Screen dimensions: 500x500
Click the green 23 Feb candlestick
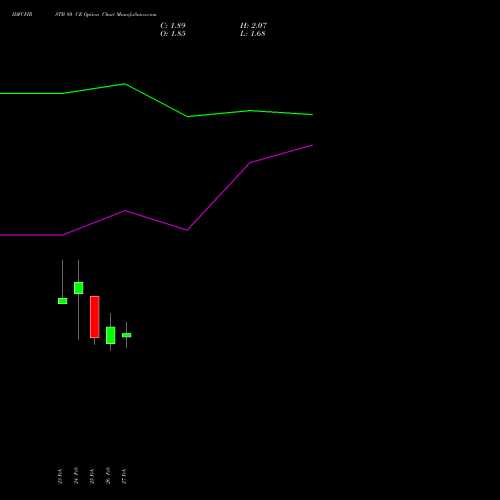tap(63, 301)
